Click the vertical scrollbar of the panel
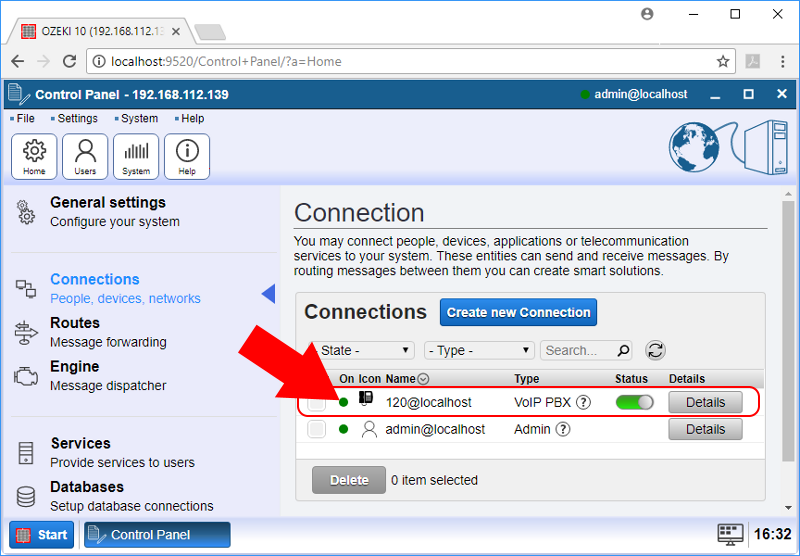800x556 pixels. [788, 332]
